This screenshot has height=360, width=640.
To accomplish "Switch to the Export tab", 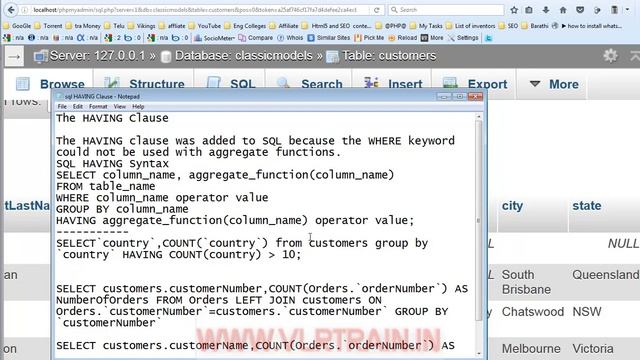I will pos(475,84).
